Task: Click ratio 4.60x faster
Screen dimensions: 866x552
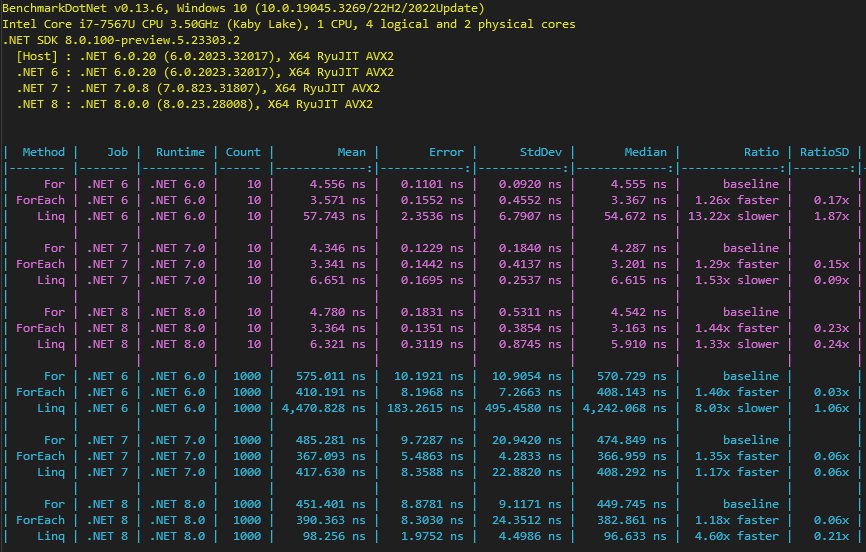Action: [x=737, y=537]
